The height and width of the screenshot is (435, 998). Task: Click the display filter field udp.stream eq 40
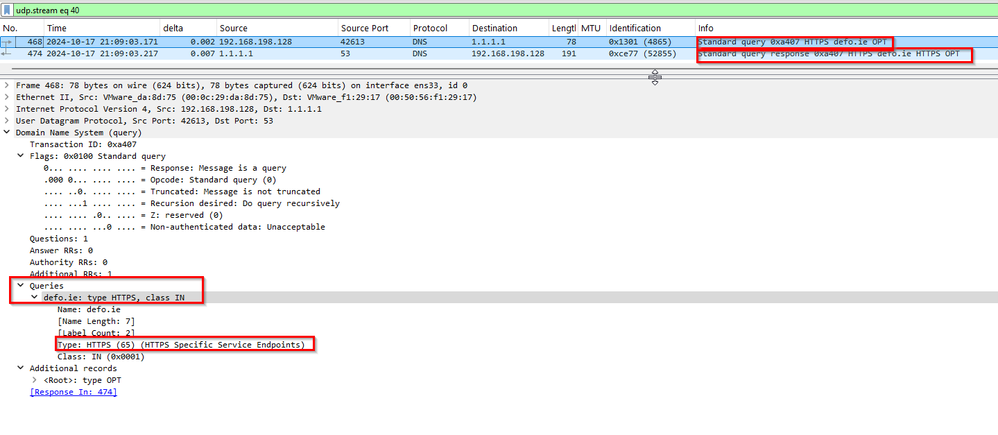(505, 11)
